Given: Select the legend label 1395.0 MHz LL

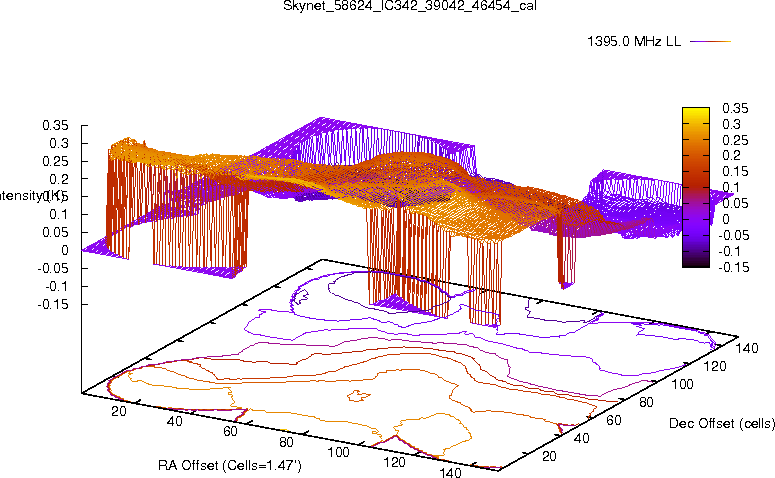Looking at the screenshot, I should (634, 42).
